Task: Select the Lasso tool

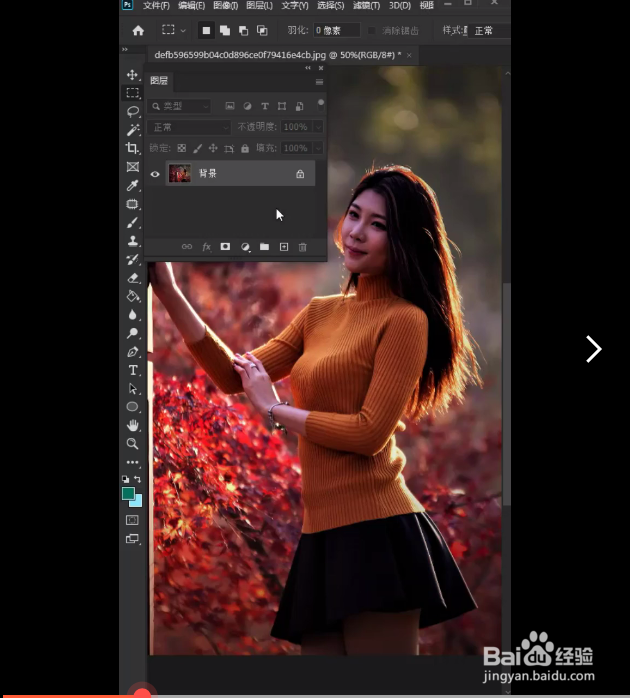Action: 132,111
